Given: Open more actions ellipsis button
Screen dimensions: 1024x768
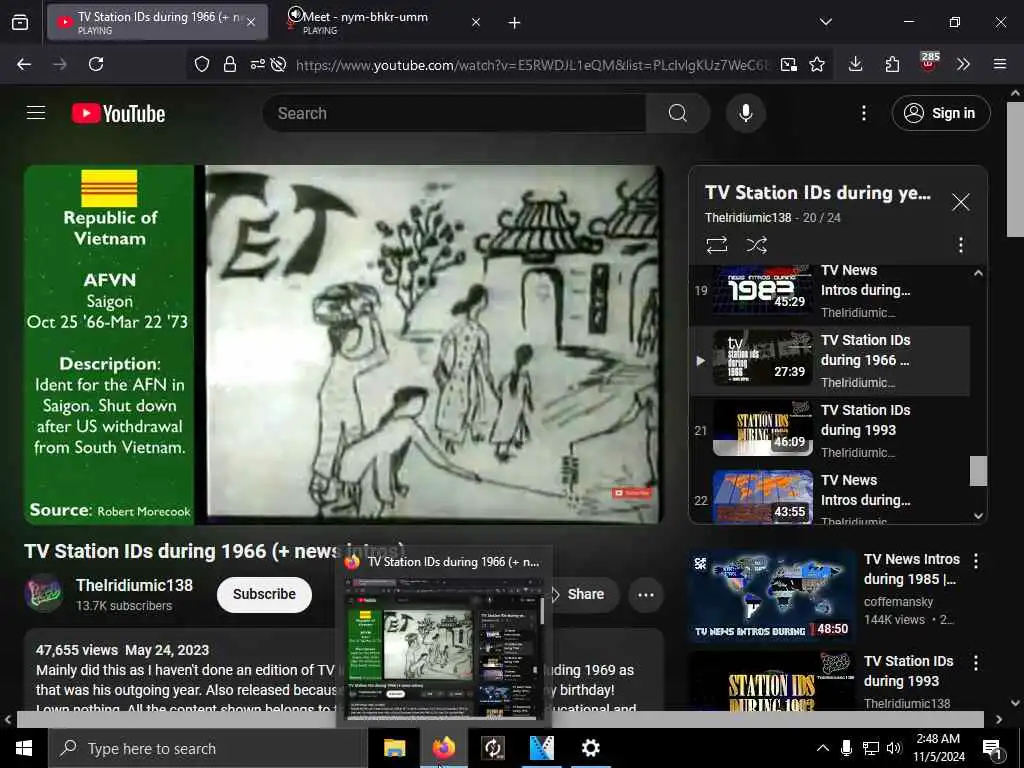Looking at the screenshot, I should coord(646,594).
